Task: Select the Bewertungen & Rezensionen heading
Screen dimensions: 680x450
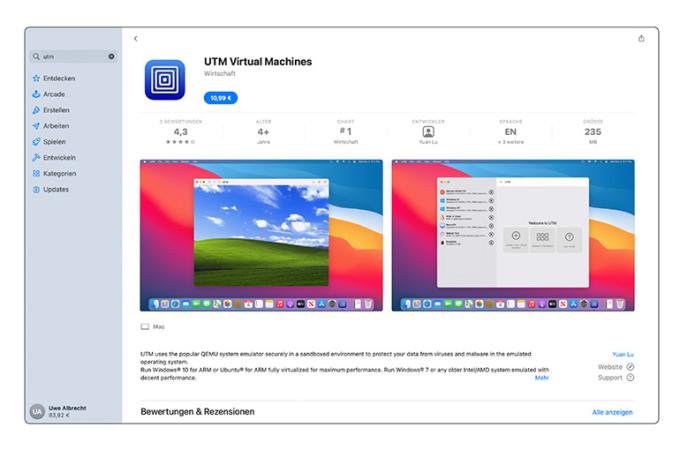Action: pos(197,412)
